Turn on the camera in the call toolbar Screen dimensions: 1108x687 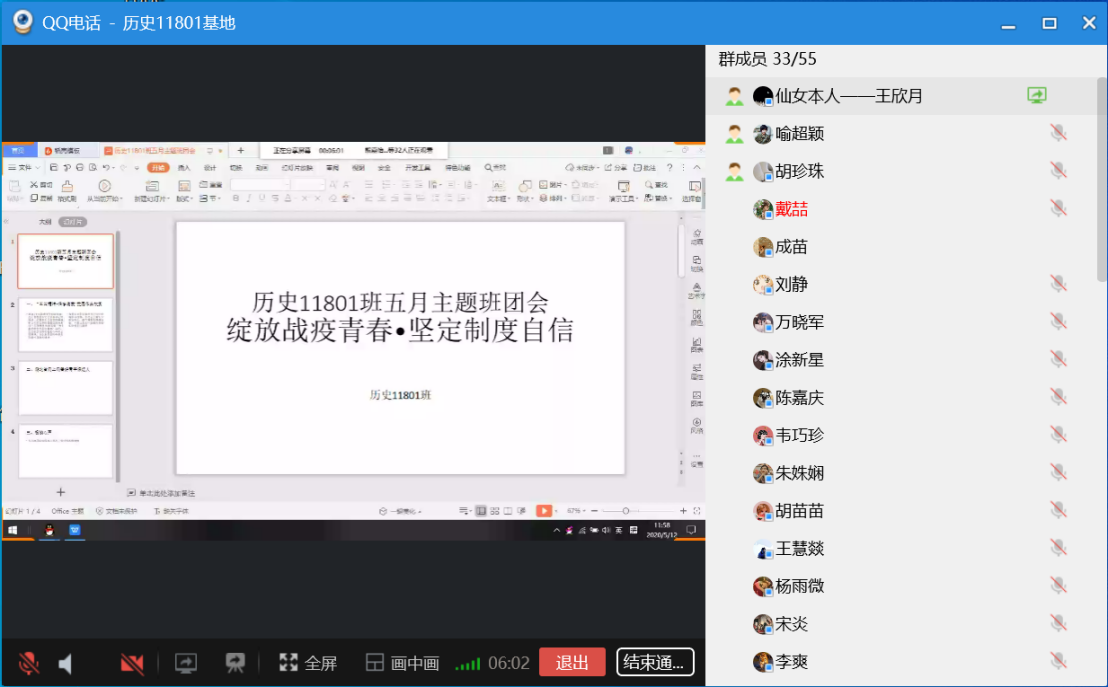[x=132, y=663]
